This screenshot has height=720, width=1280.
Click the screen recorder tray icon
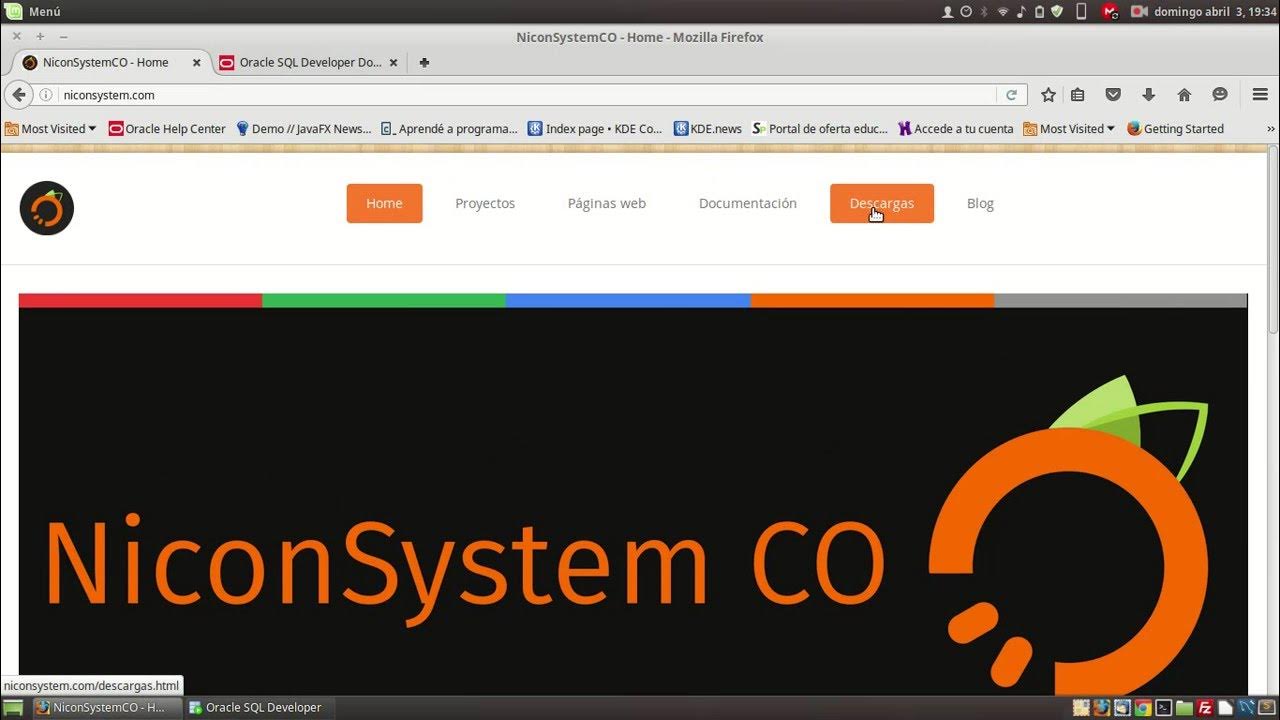click(x=1139, y=12)
